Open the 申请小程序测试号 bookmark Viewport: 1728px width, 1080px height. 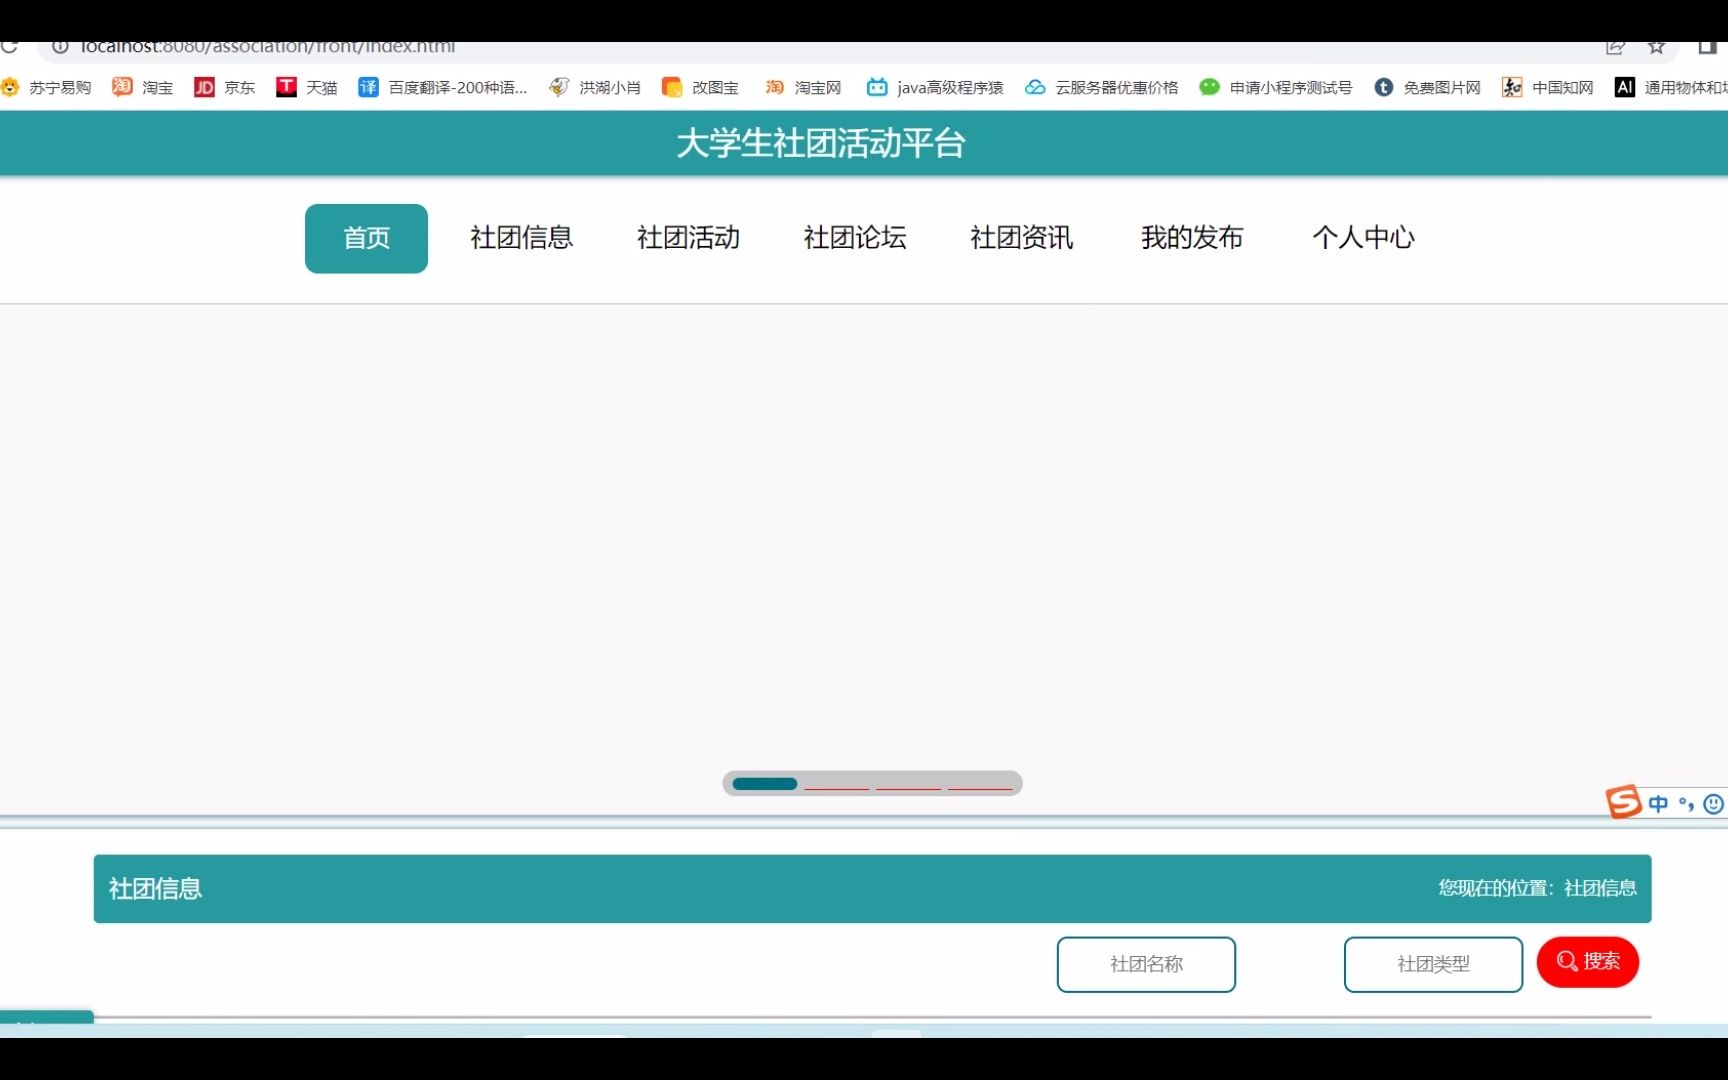[x=1276, y=88]
